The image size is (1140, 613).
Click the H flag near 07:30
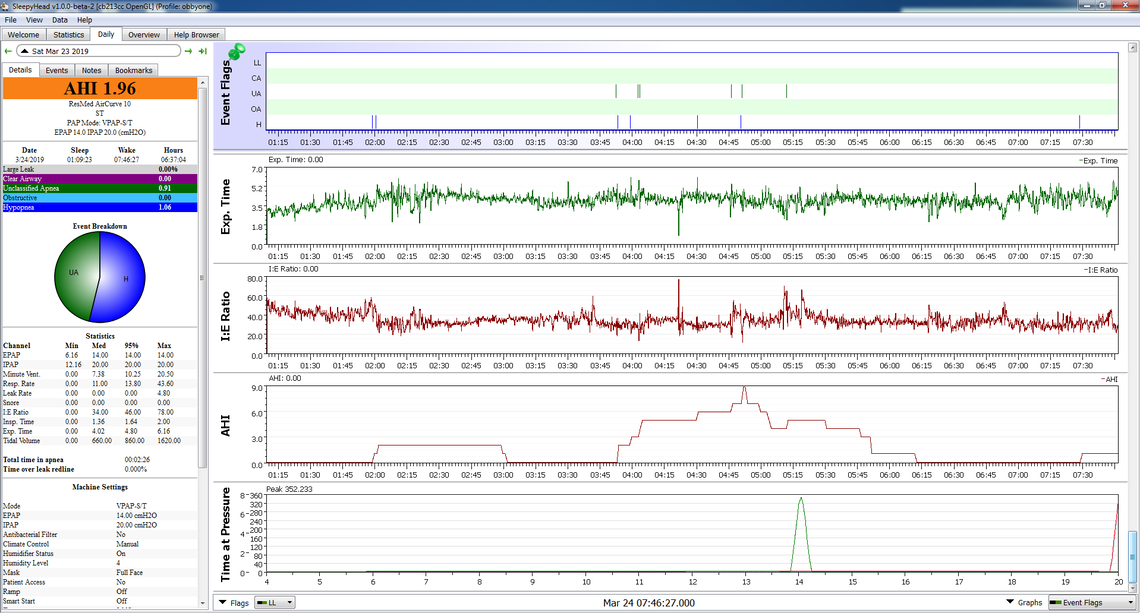(1079, 124)
